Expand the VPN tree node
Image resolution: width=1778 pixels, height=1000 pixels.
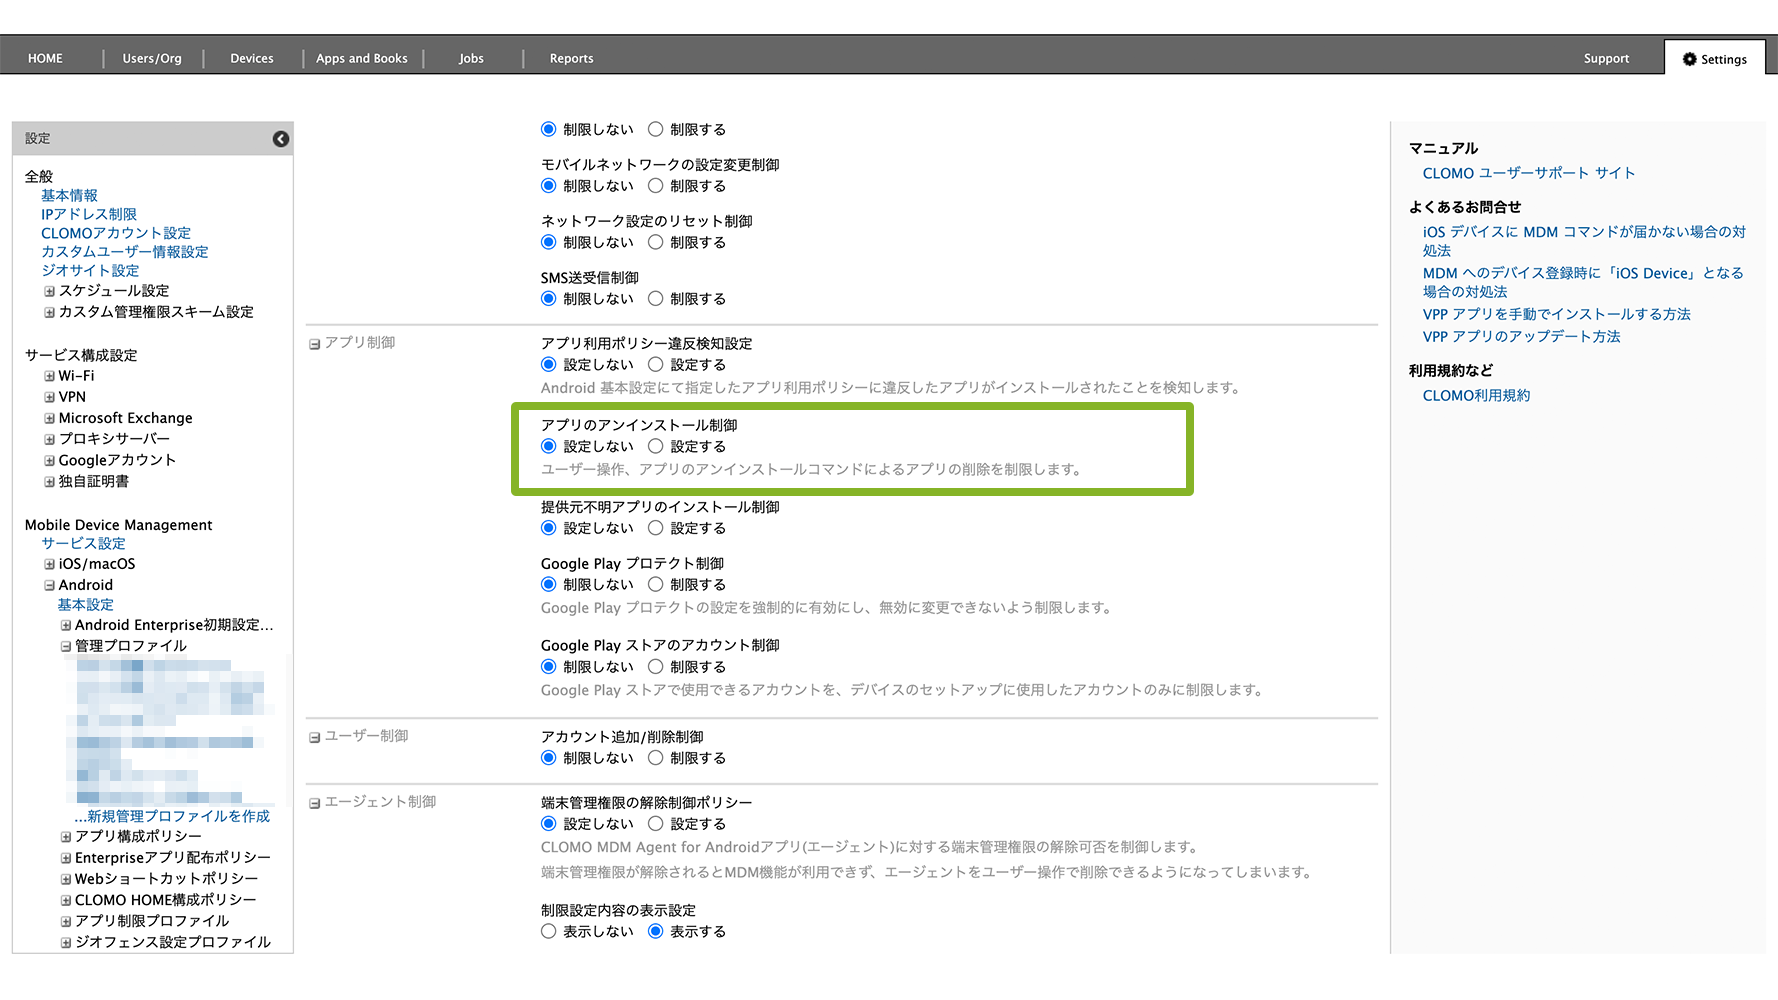pos(49,397)
